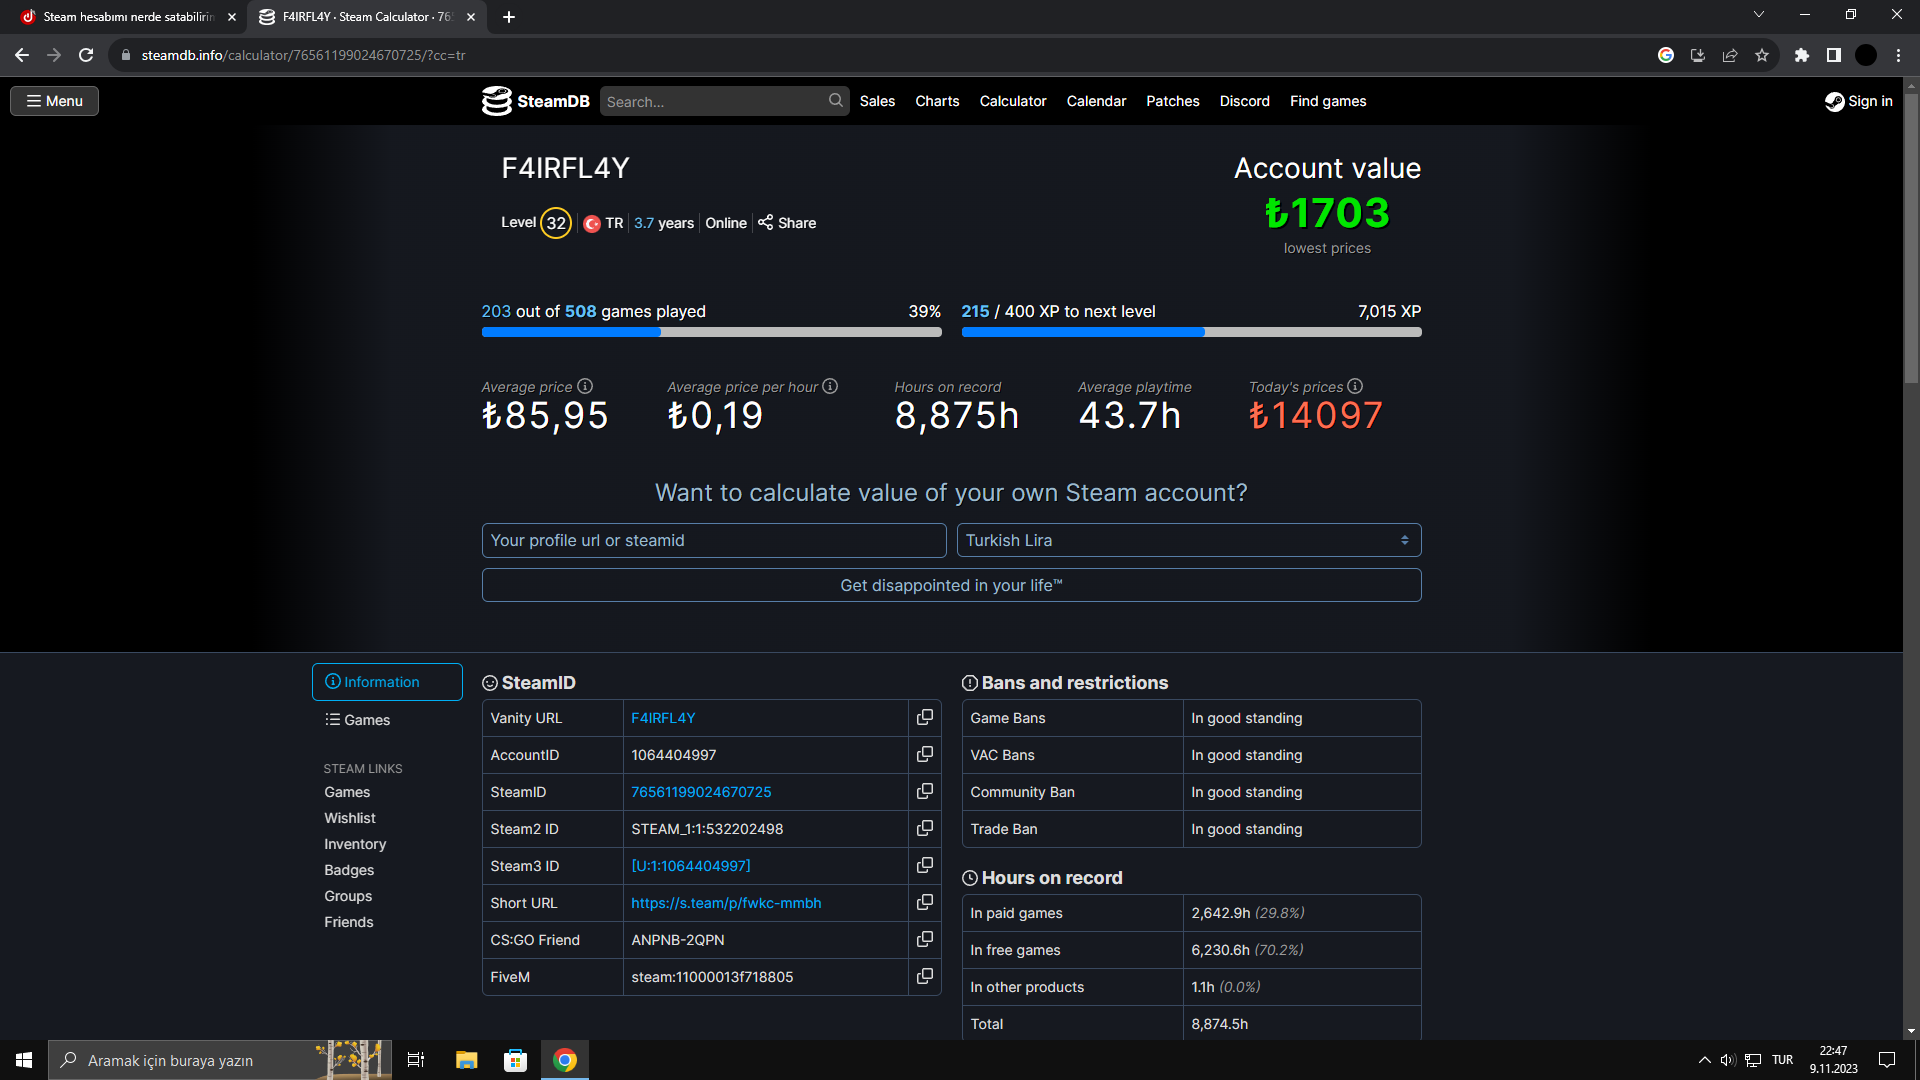Screen dimensions: 1920x1080
Task: Copy the Short URL value
Action: [x=925, y=903]
